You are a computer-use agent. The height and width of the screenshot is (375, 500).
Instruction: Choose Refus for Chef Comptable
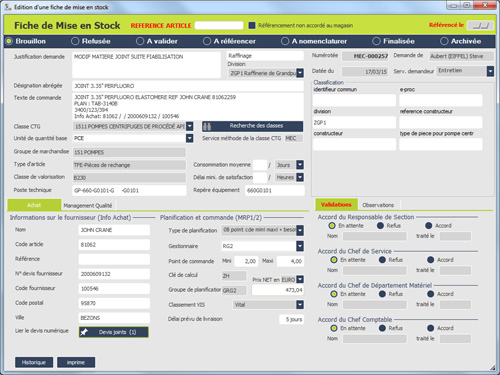click(x=382, y=328)
